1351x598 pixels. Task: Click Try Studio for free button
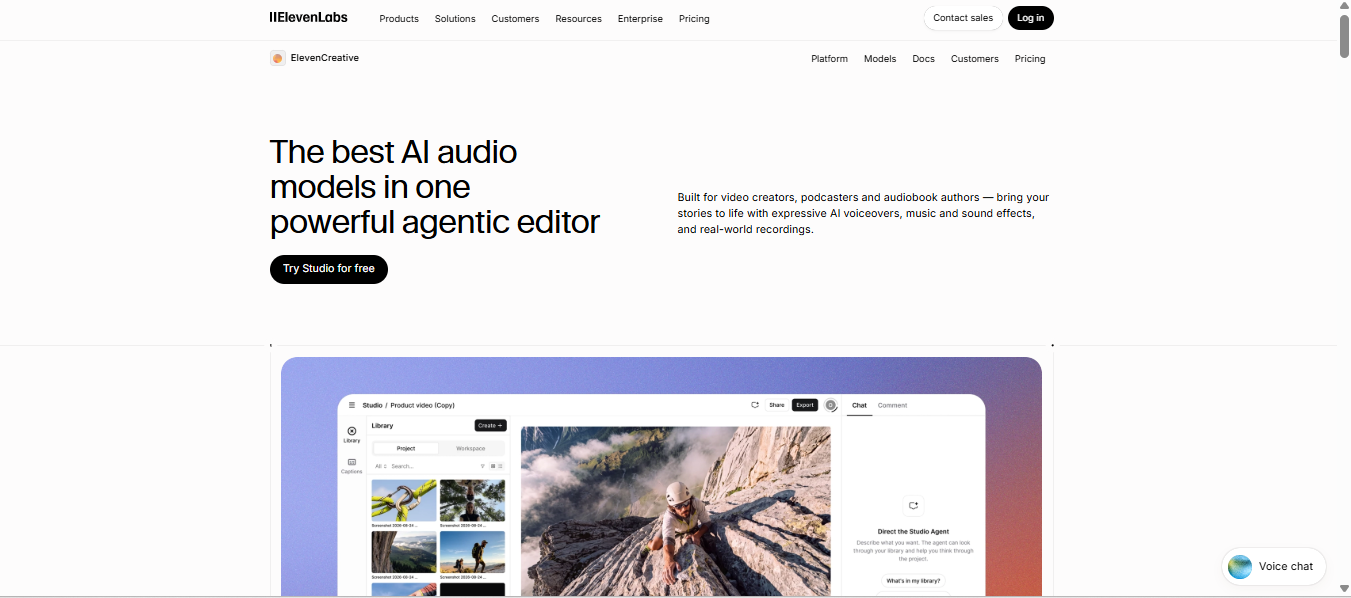(x=329, y=269)
